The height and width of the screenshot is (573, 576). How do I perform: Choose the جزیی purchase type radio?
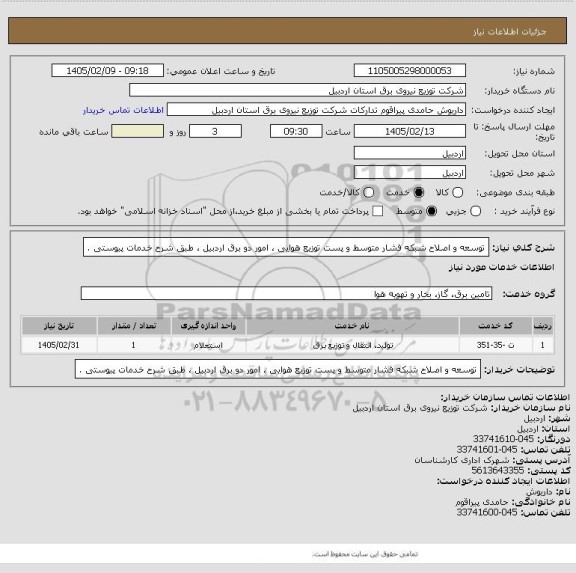pyautogui.click(x=475, y=211)
